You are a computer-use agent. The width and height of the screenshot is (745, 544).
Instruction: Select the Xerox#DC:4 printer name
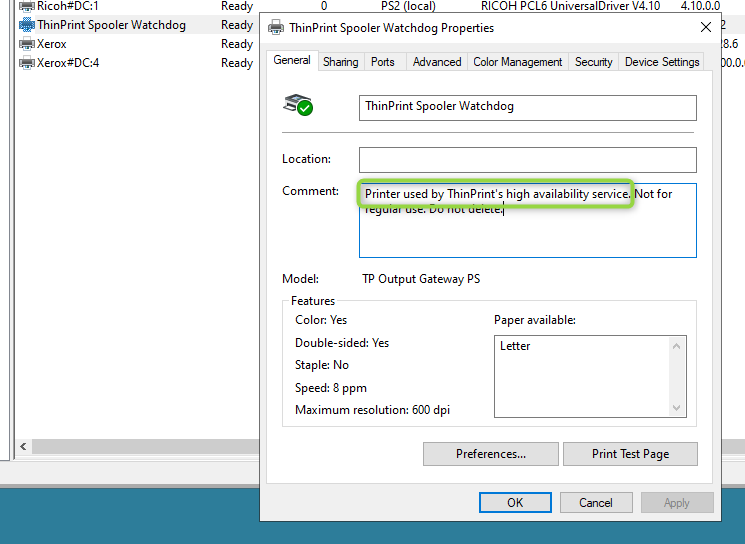[68, 63]
